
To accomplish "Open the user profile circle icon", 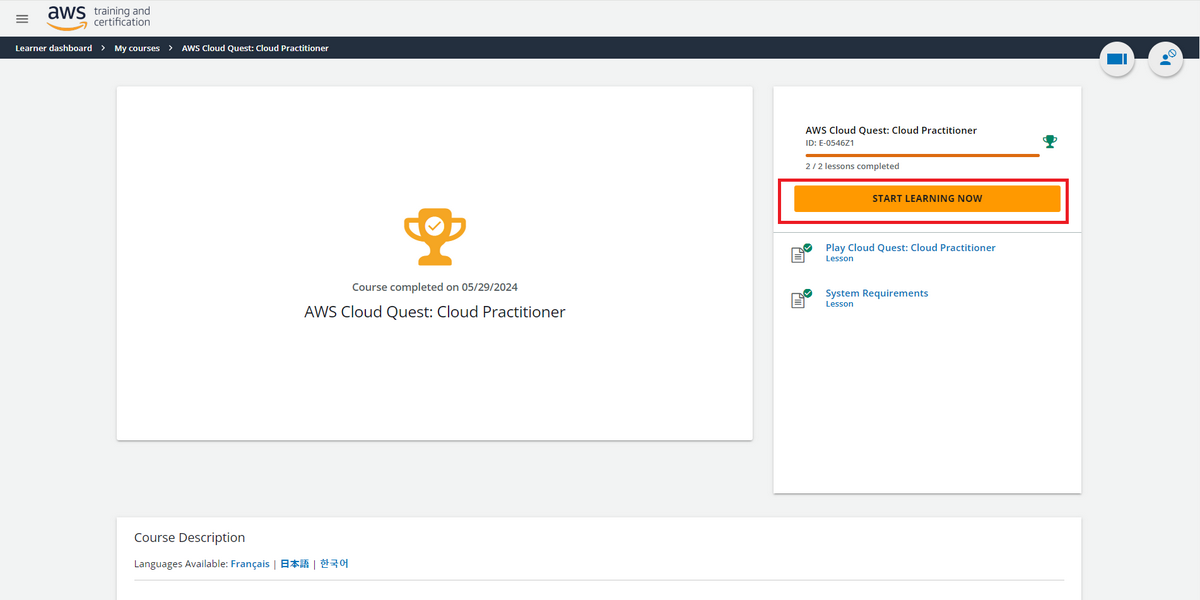I will coord(1165,59).
